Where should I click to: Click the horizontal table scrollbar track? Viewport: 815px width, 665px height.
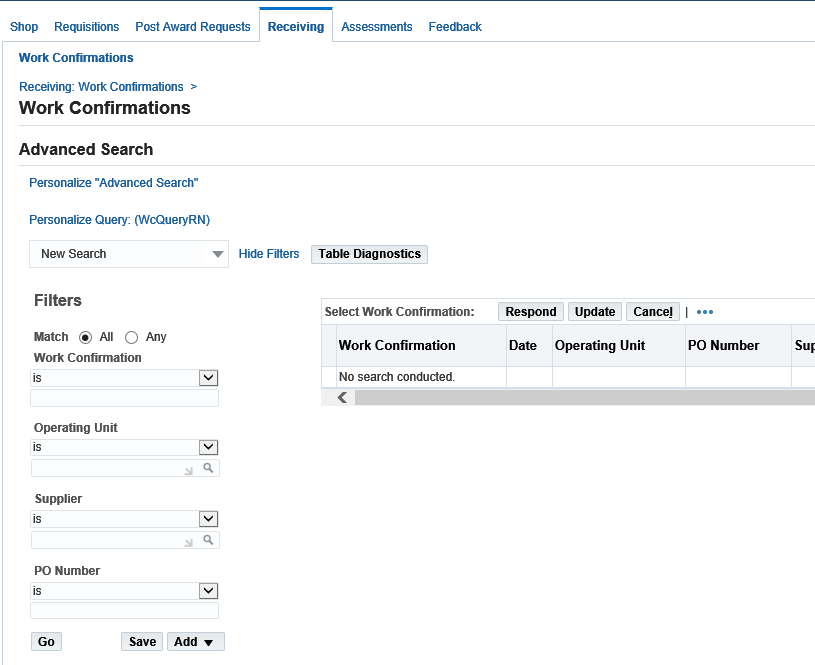click(x=585, y=398)
